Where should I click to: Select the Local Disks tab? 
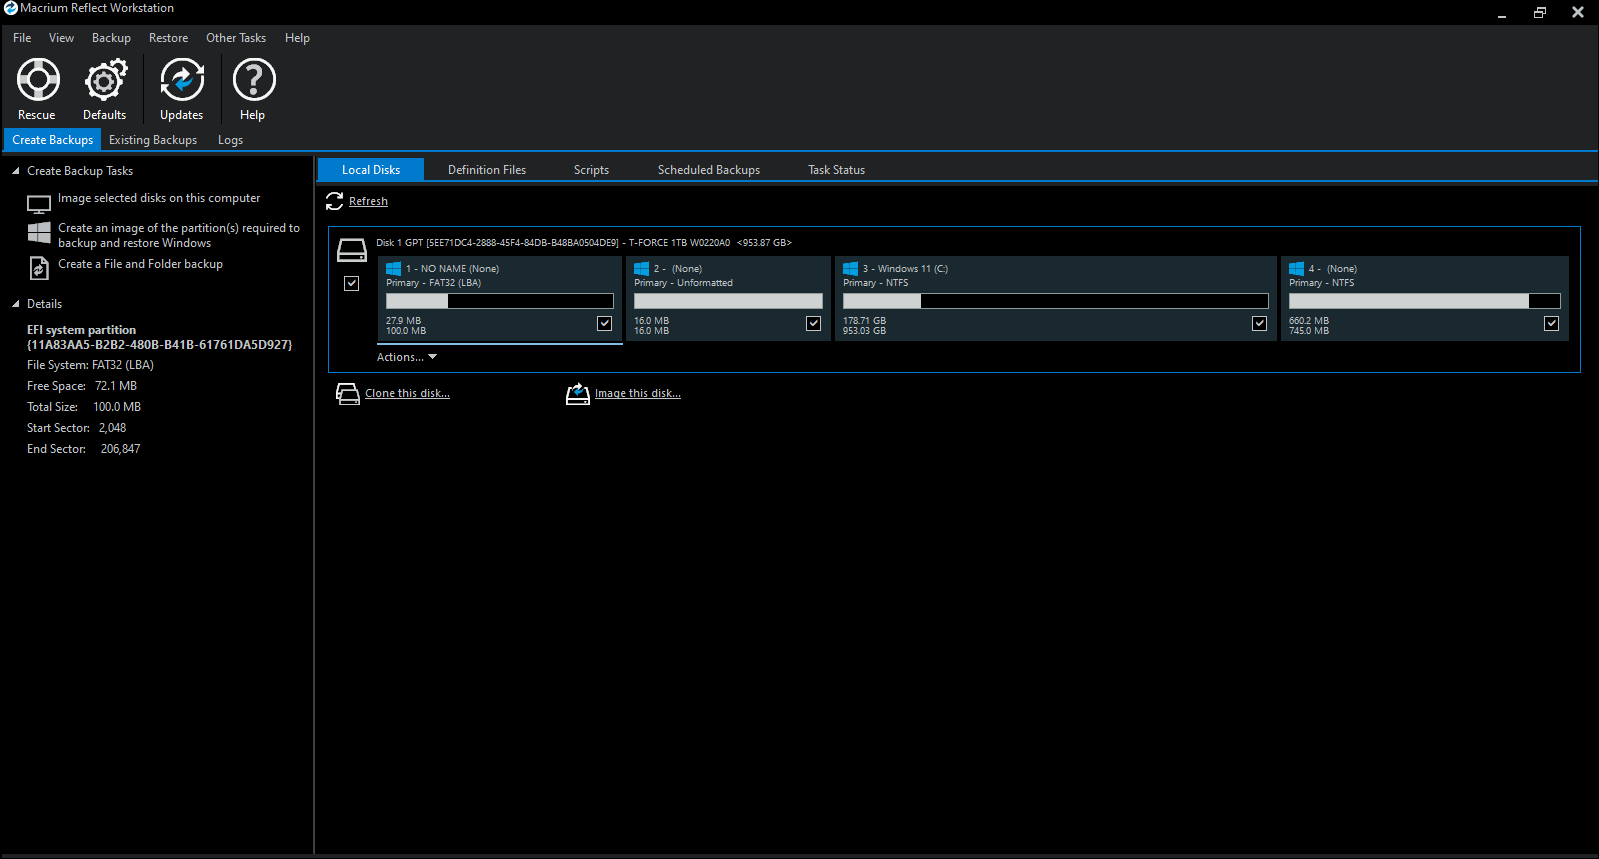[x=371, y=170]
